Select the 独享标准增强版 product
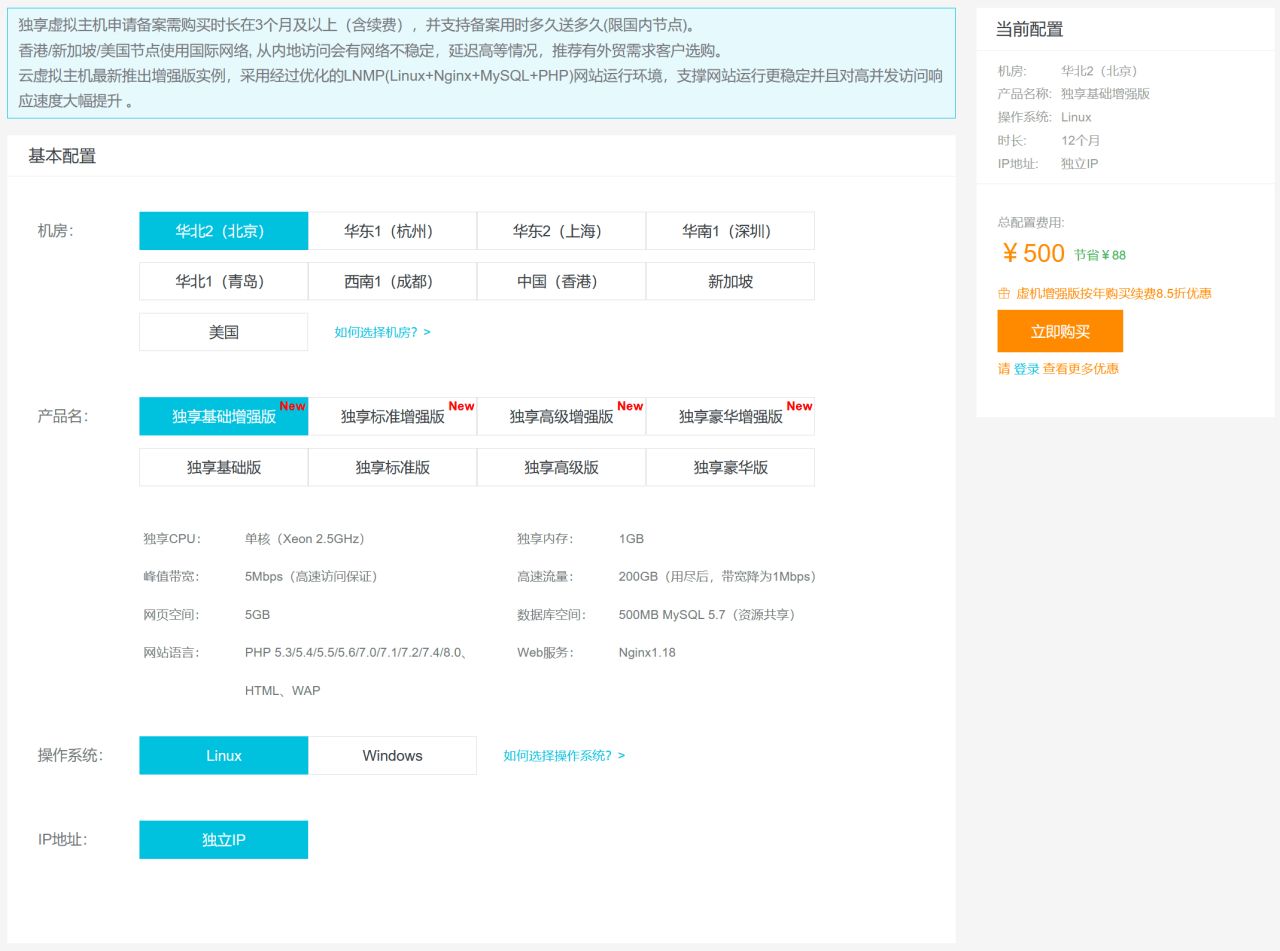Image resolution: width=1280 pixels, height=951 pixels. click(391, 415)
